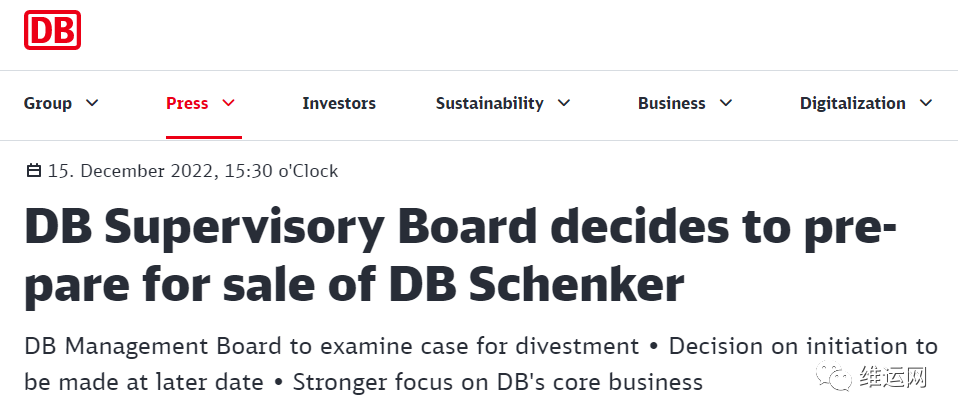This screenshot has height=418, width=958.
Task: Expand the Sustainability menu chevron
Action: point(564,103)
